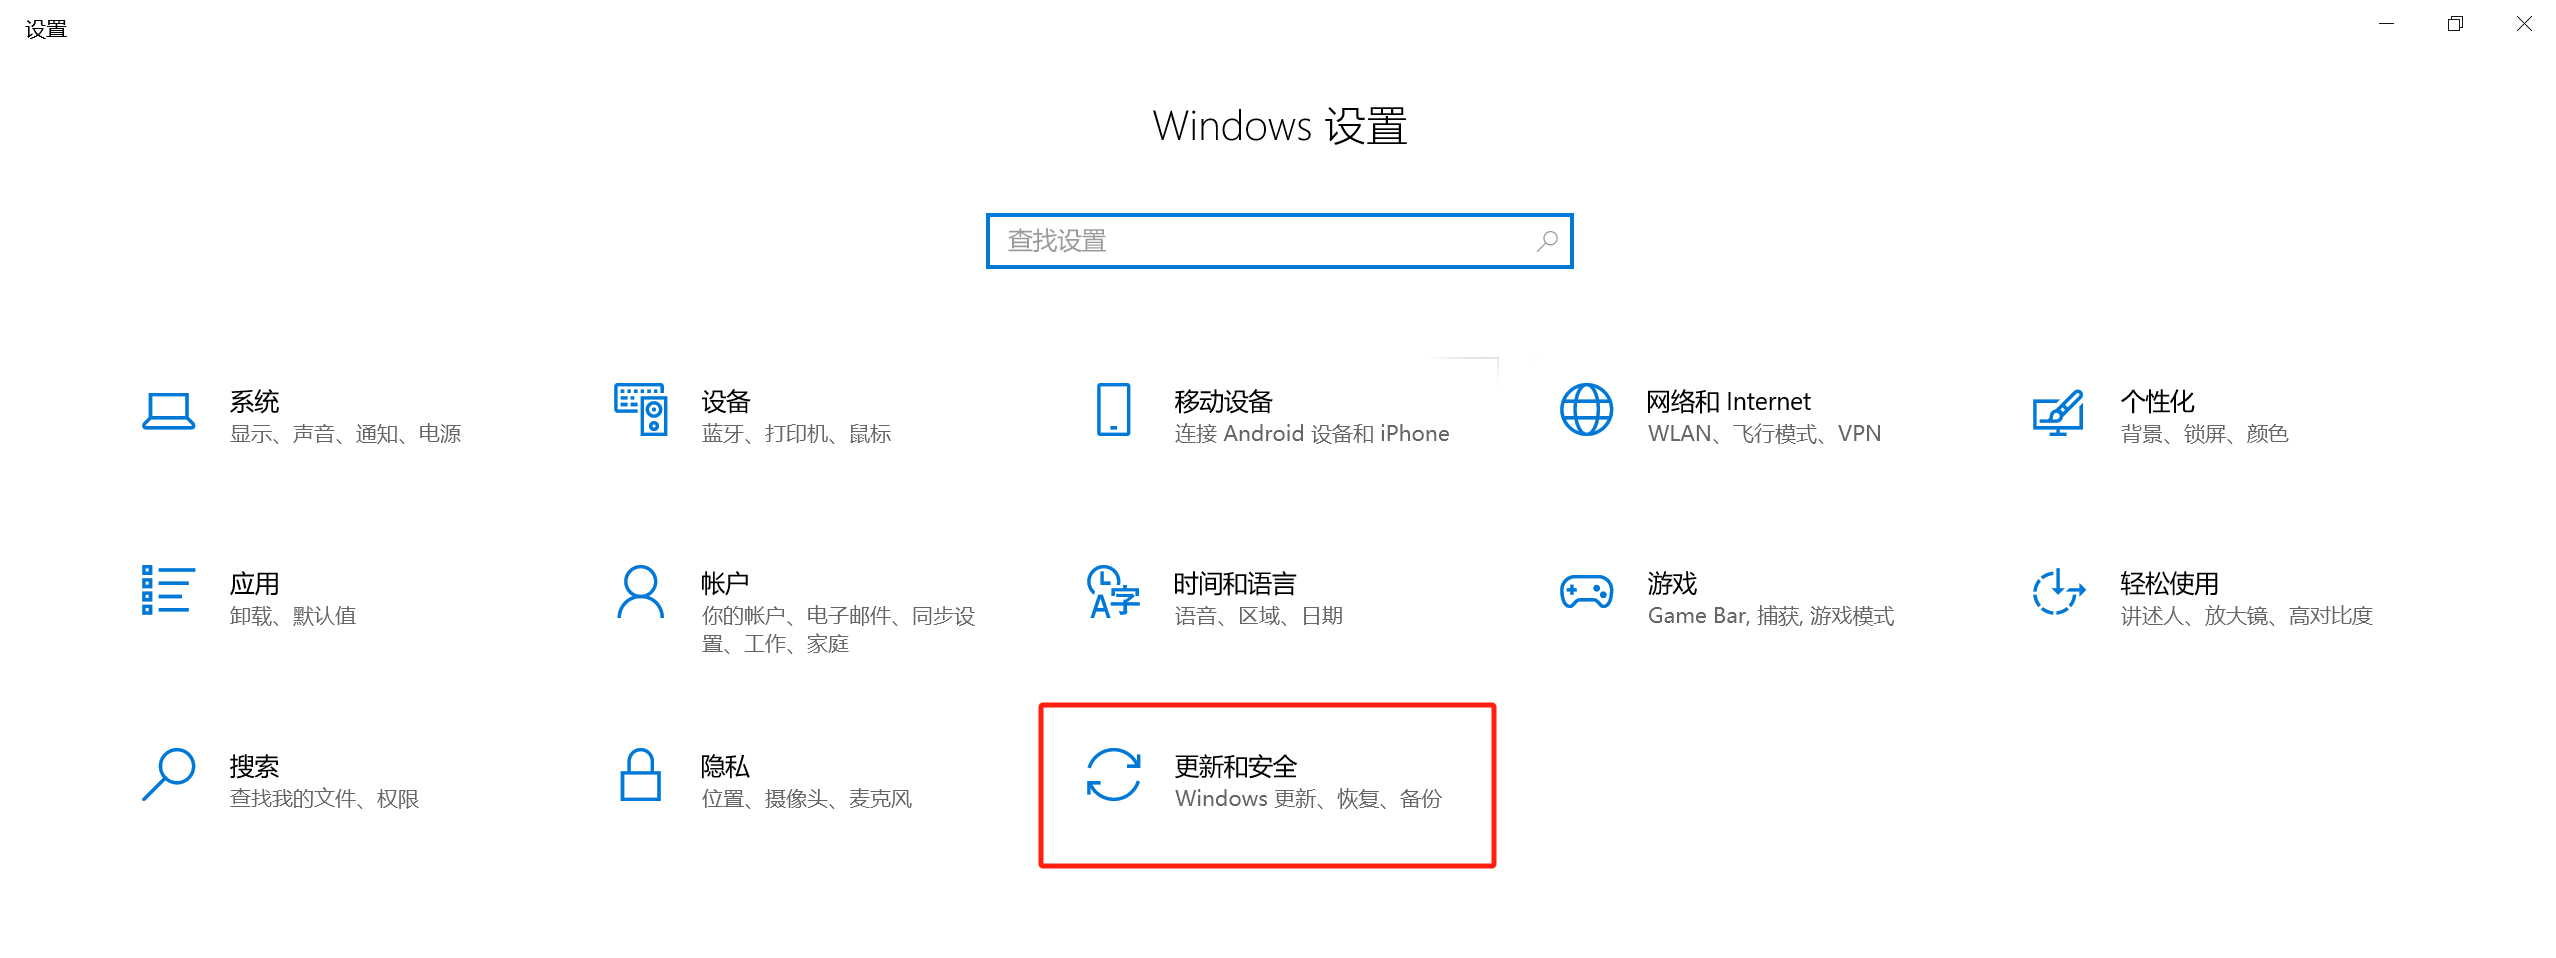Select the 网络和 Internet heading

click(x=1728, y=402)
